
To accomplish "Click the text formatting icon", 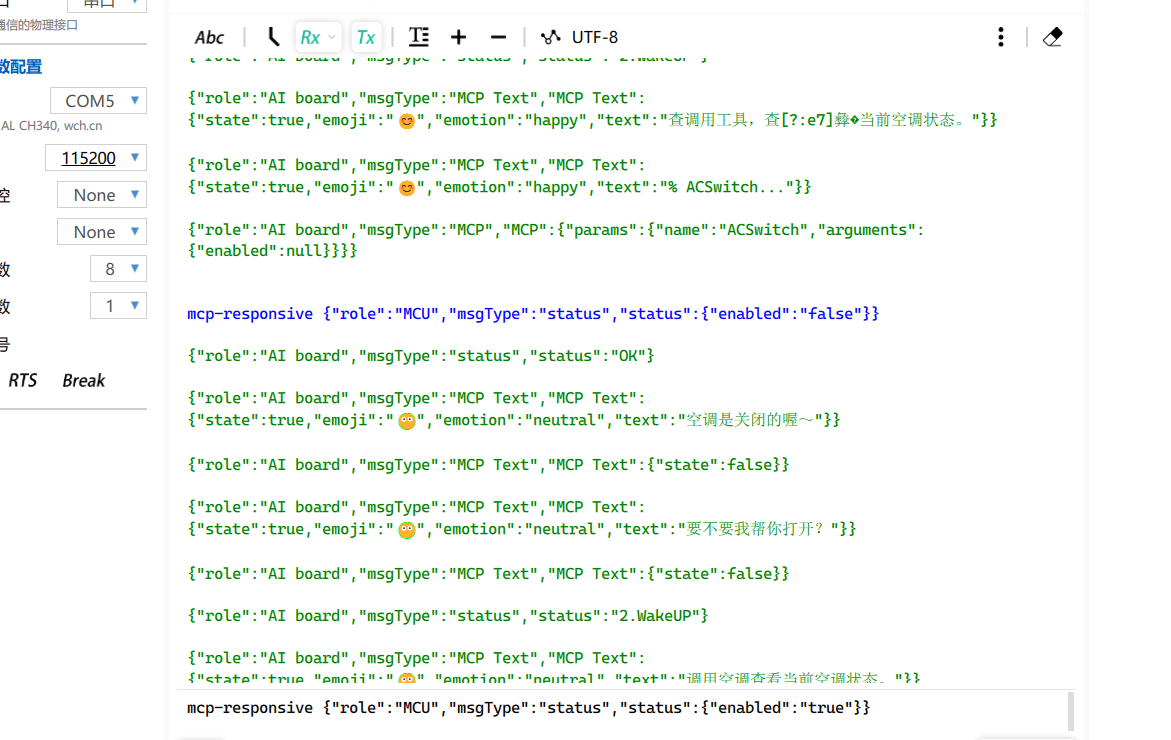I will click(x=419, y=37).
